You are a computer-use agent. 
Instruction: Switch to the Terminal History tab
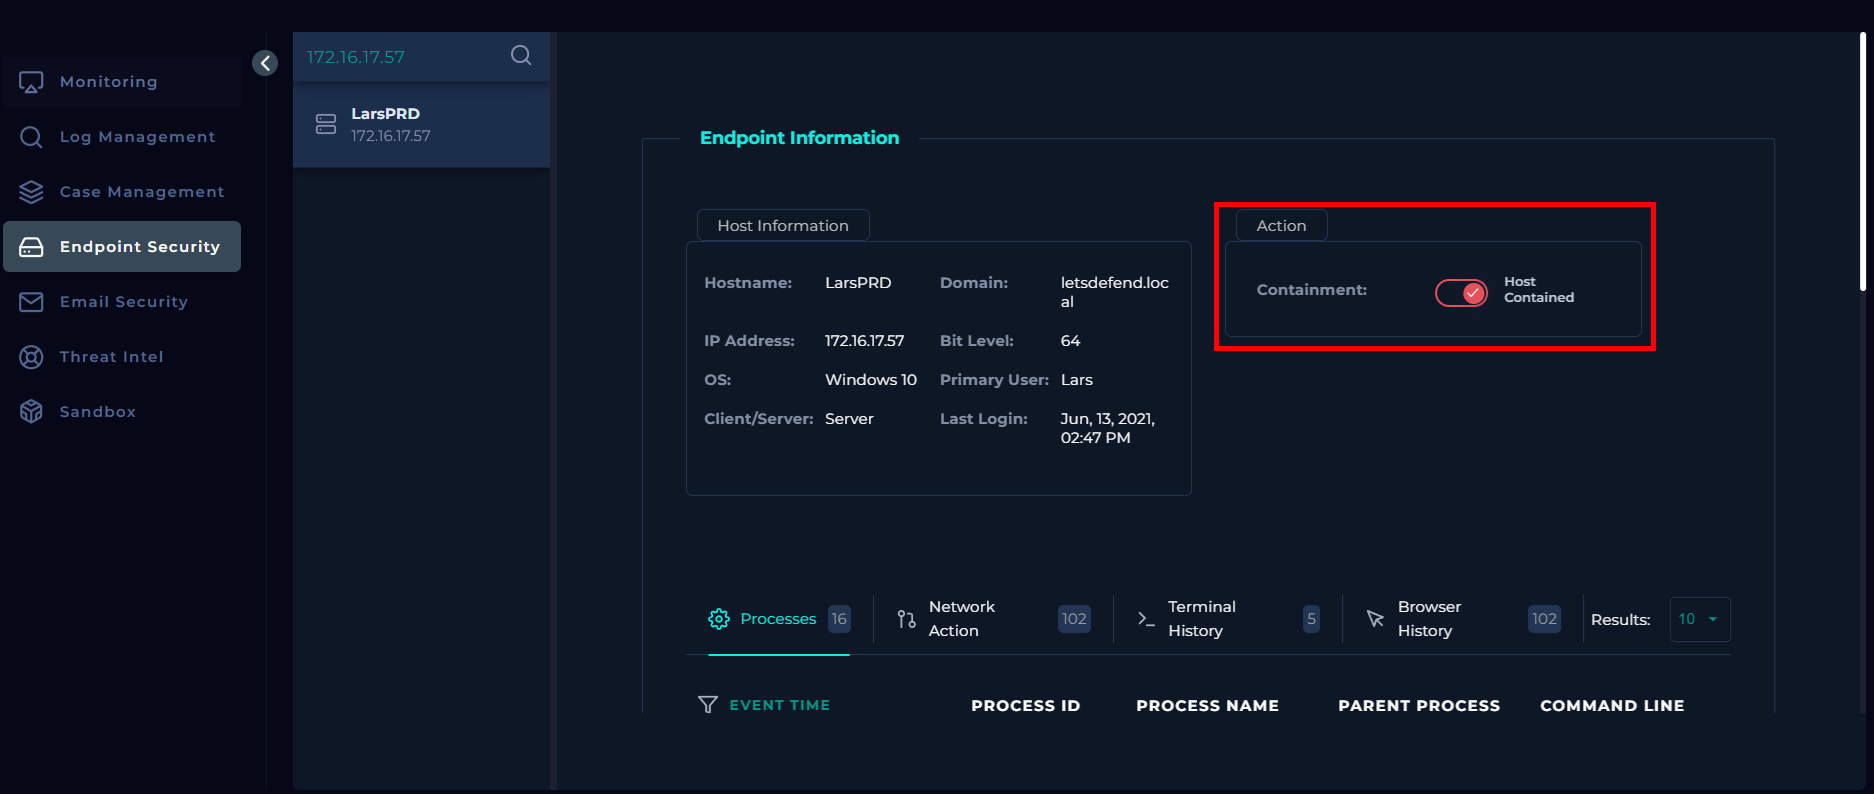(1201, 619)
